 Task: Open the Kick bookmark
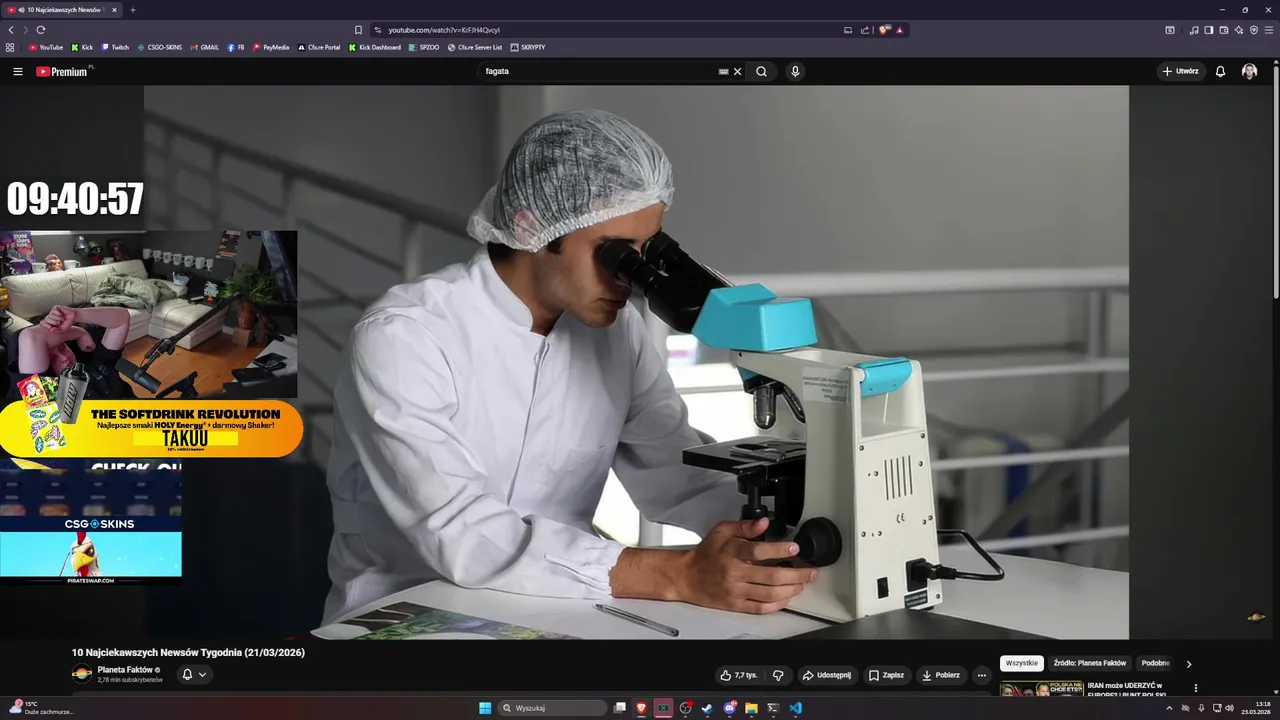(82, 47)
